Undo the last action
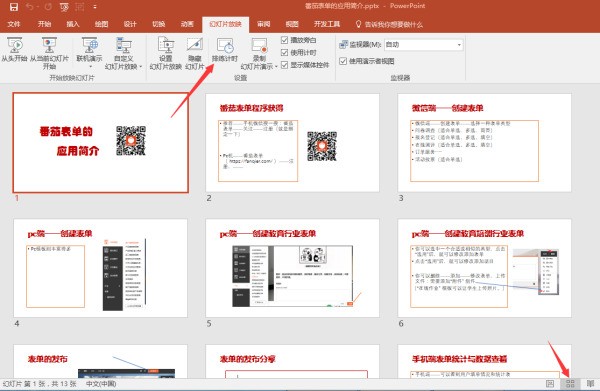 (30, 7)
